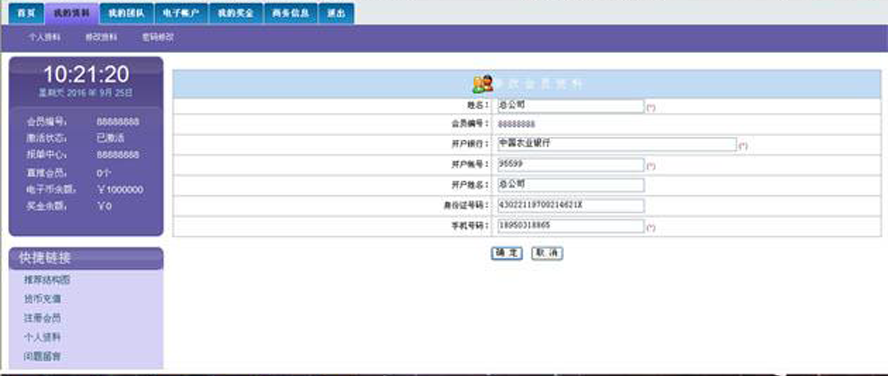Screen dimensions: 888x376
Task: Click the 退出 logout tab
Action: tap(336, 14)
